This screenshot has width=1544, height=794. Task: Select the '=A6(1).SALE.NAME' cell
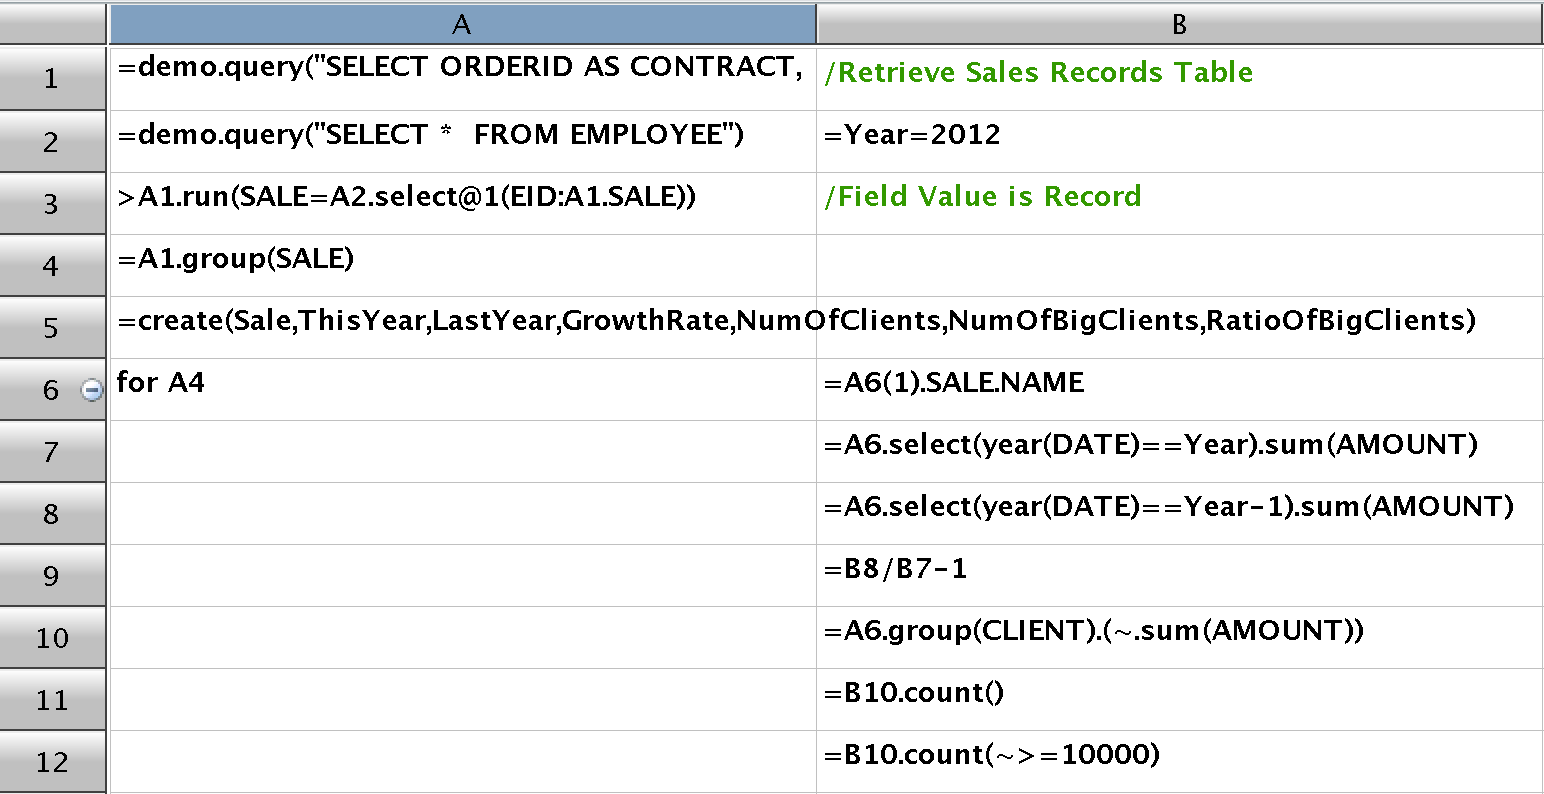coord(954,383)
